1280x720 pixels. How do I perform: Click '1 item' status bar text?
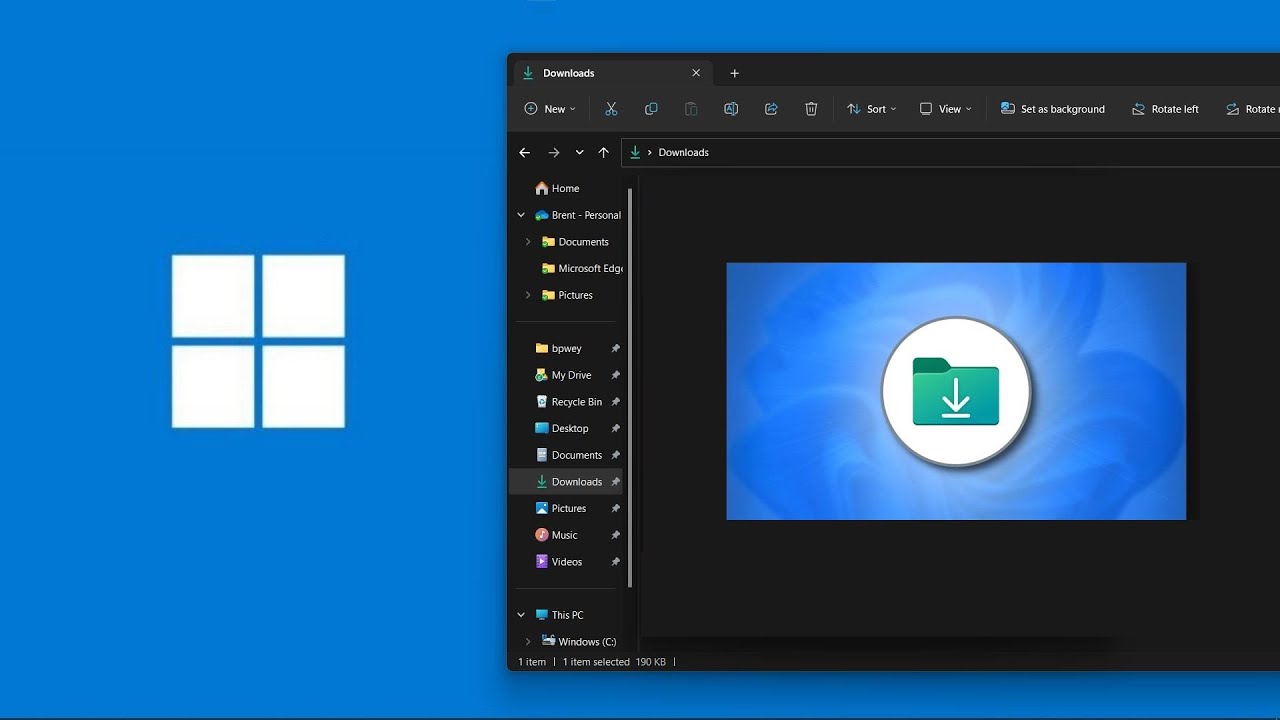coord(532,662)
